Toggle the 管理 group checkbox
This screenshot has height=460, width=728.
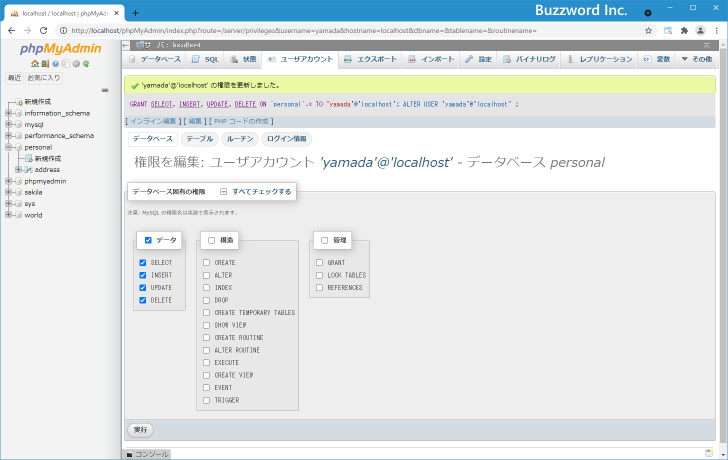point(325,240)
